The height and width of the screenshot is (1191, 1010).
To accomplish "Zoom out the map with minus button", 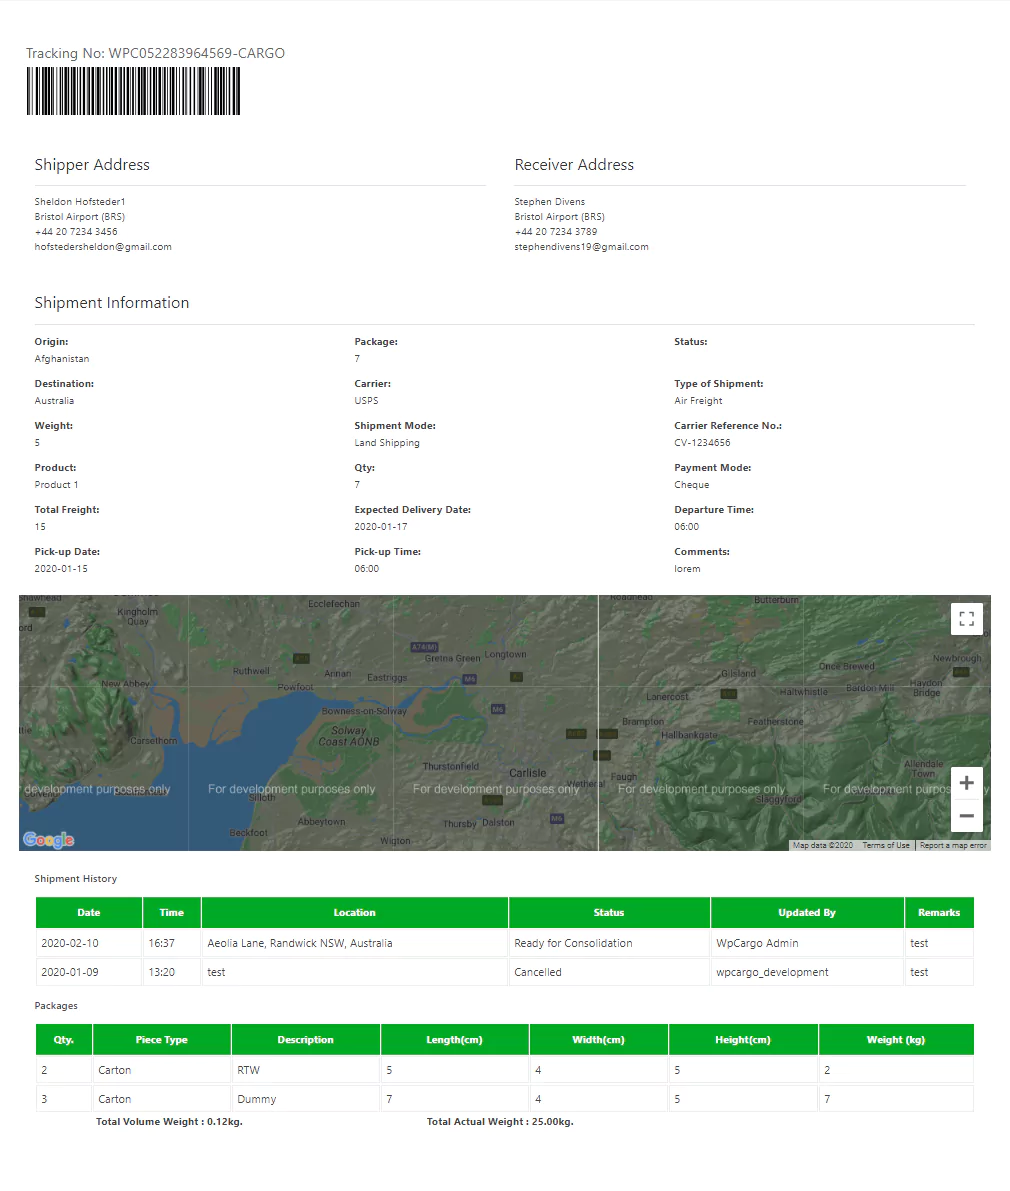I will point(967,816).
